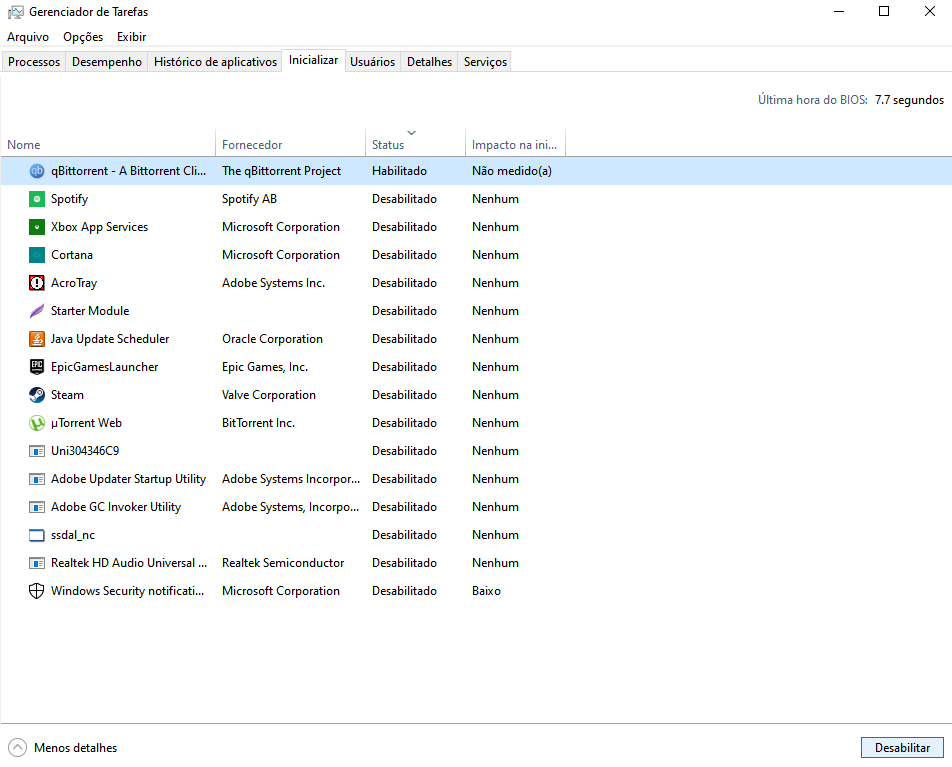This screenshot has width=952, height=767.
Task: Click the 'Epic Games, Inc.' vendor cell
Action: (265, 367)
